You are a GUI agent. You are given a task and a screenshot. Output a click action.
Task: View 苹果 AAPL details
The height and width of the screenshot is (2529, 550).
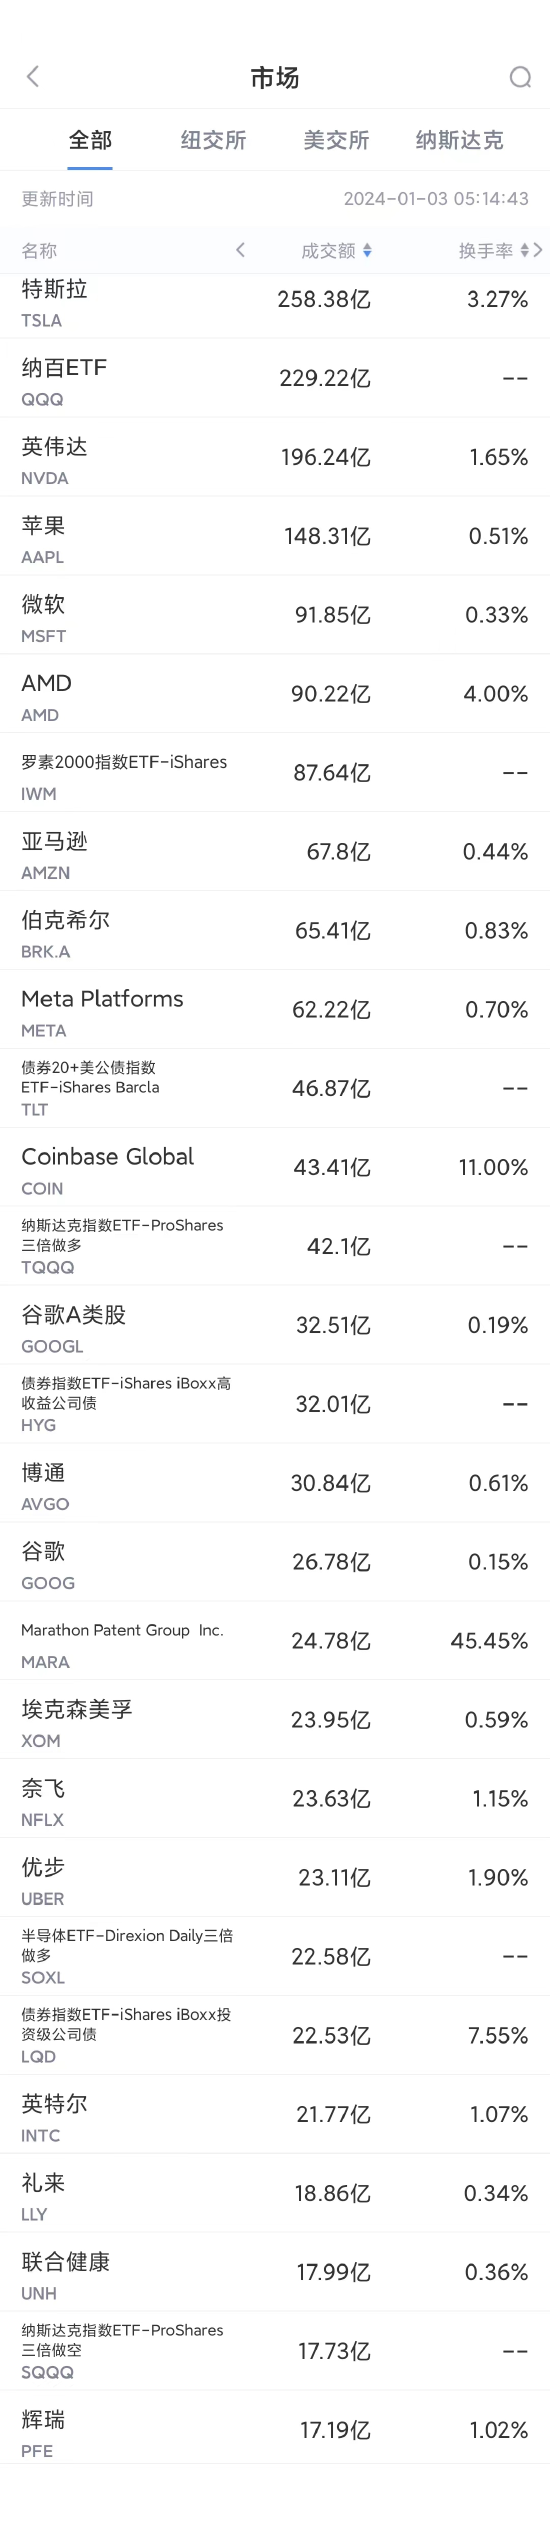pyautogui.click(x=275, y=536)
